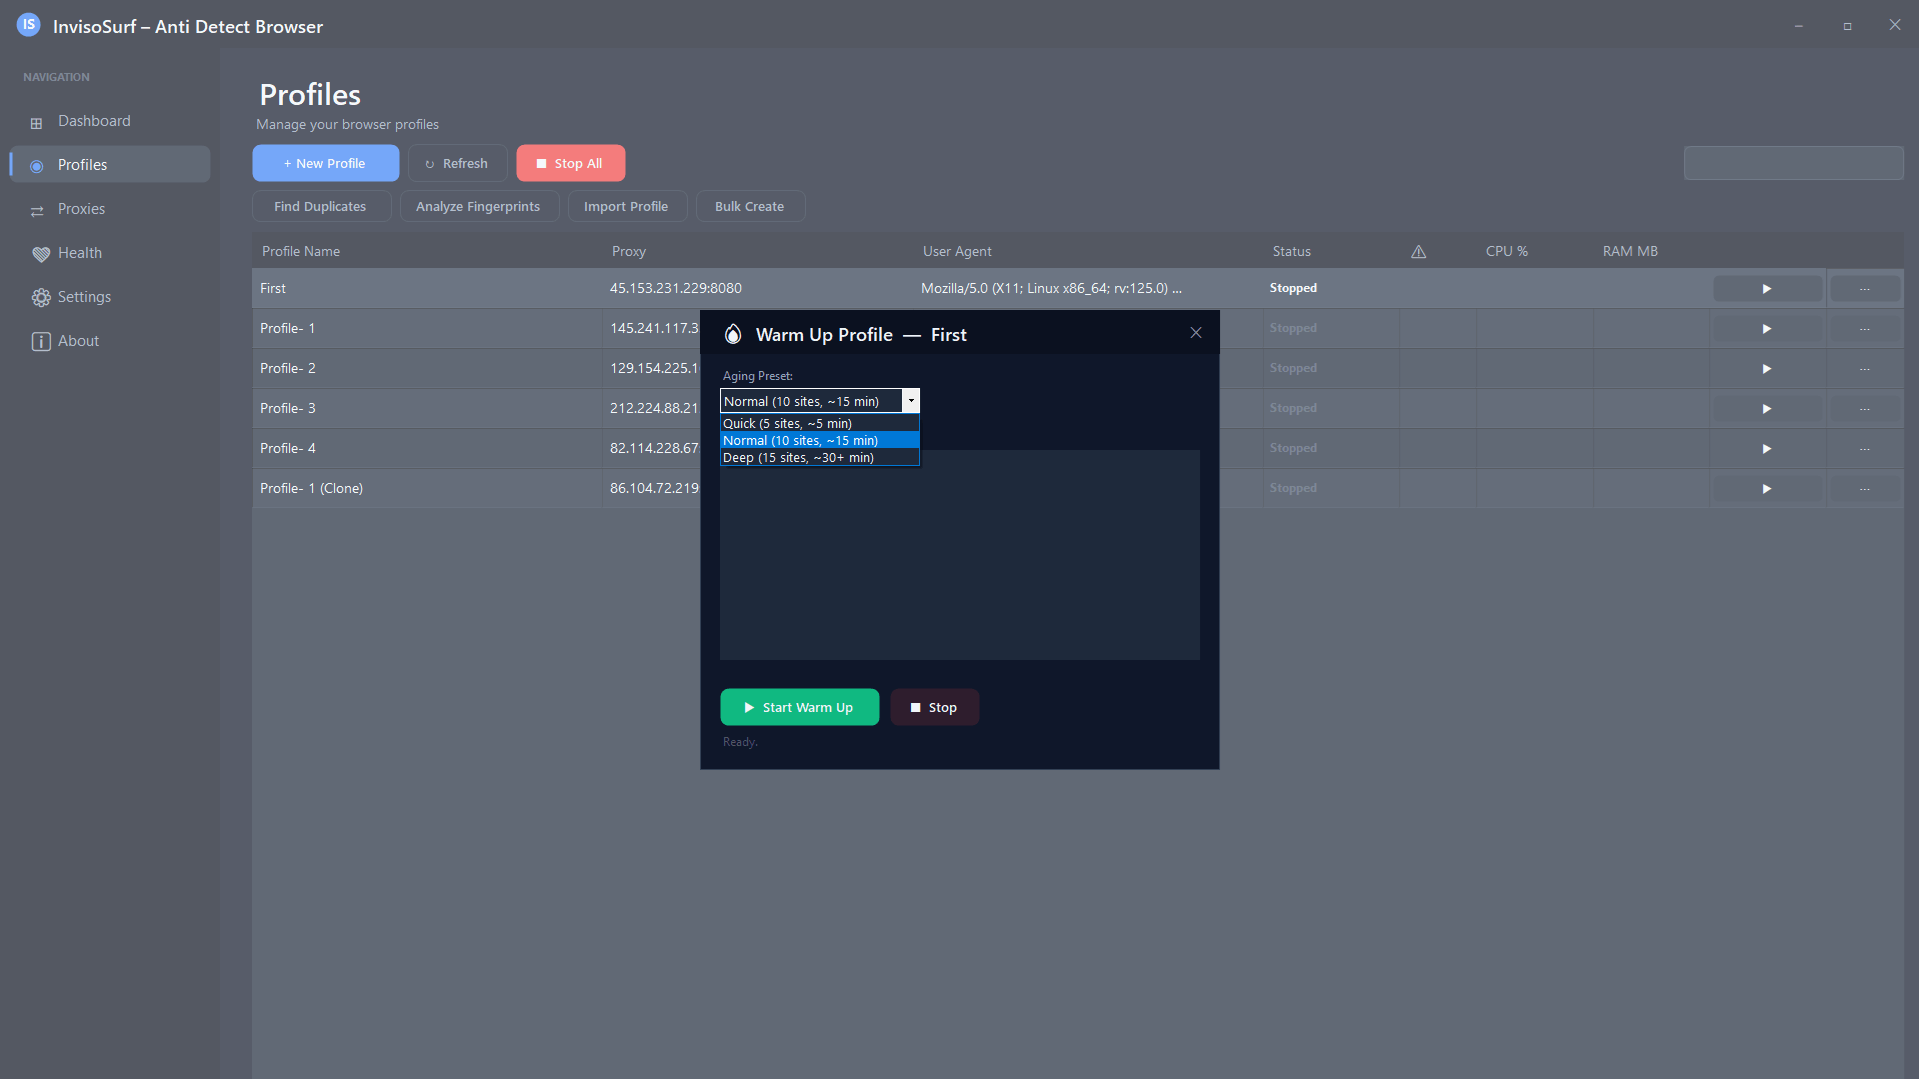This screenshot has width=1919, height=1079.
Task: Select the First profile row name
Action: [273, 288]
